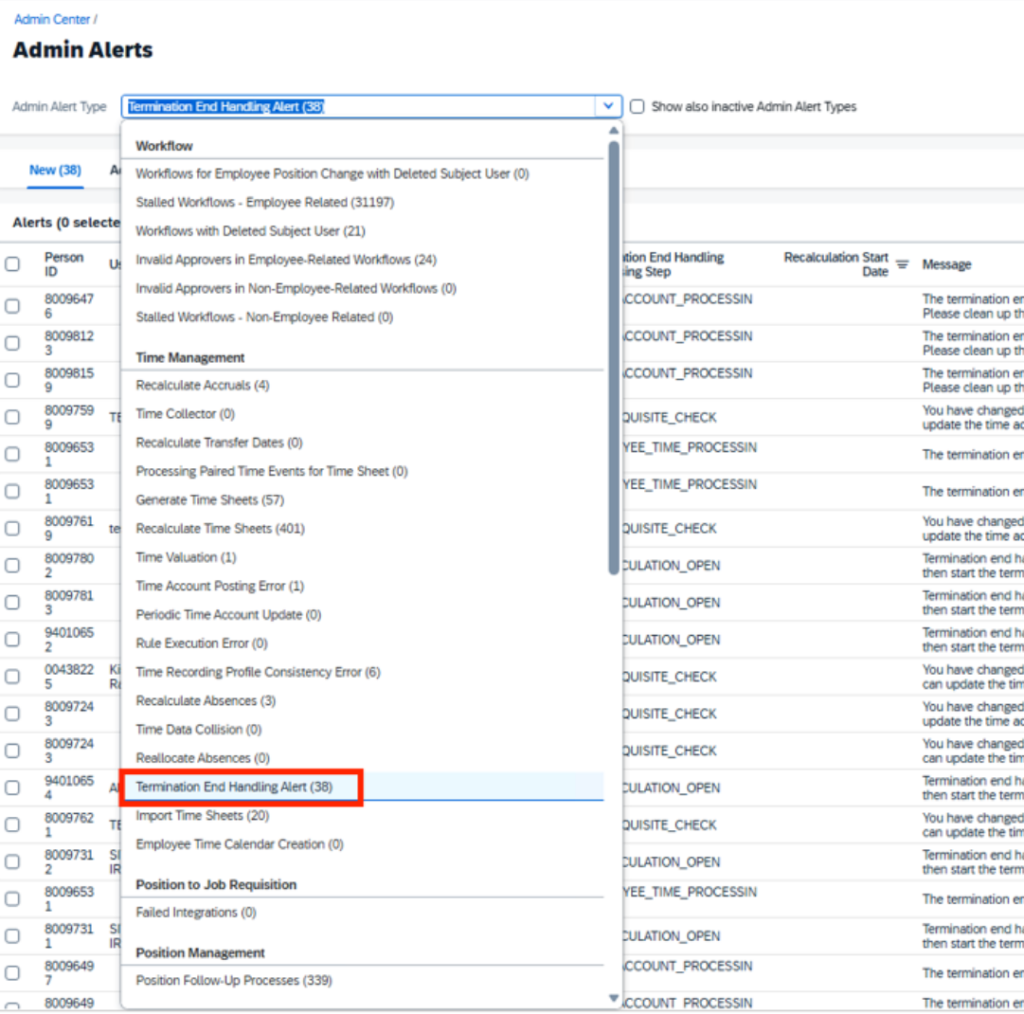Click the Recalculation Start Date column header
The image size is (1024, 1014).
836,264
